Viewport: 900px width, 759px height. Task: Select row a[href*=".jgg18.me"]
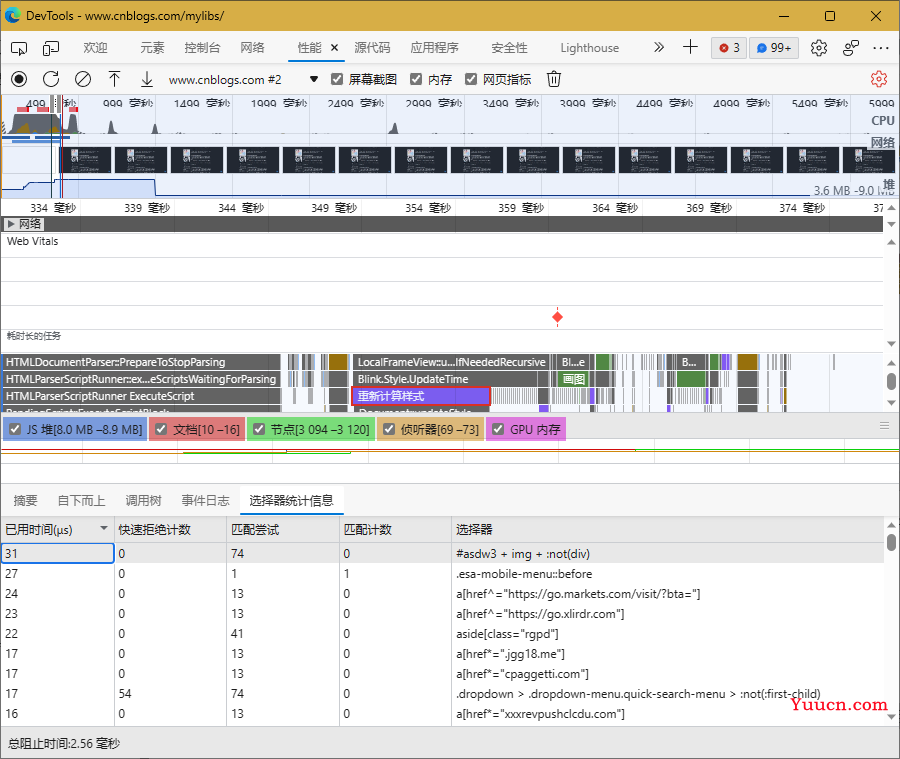coord(442,654)
